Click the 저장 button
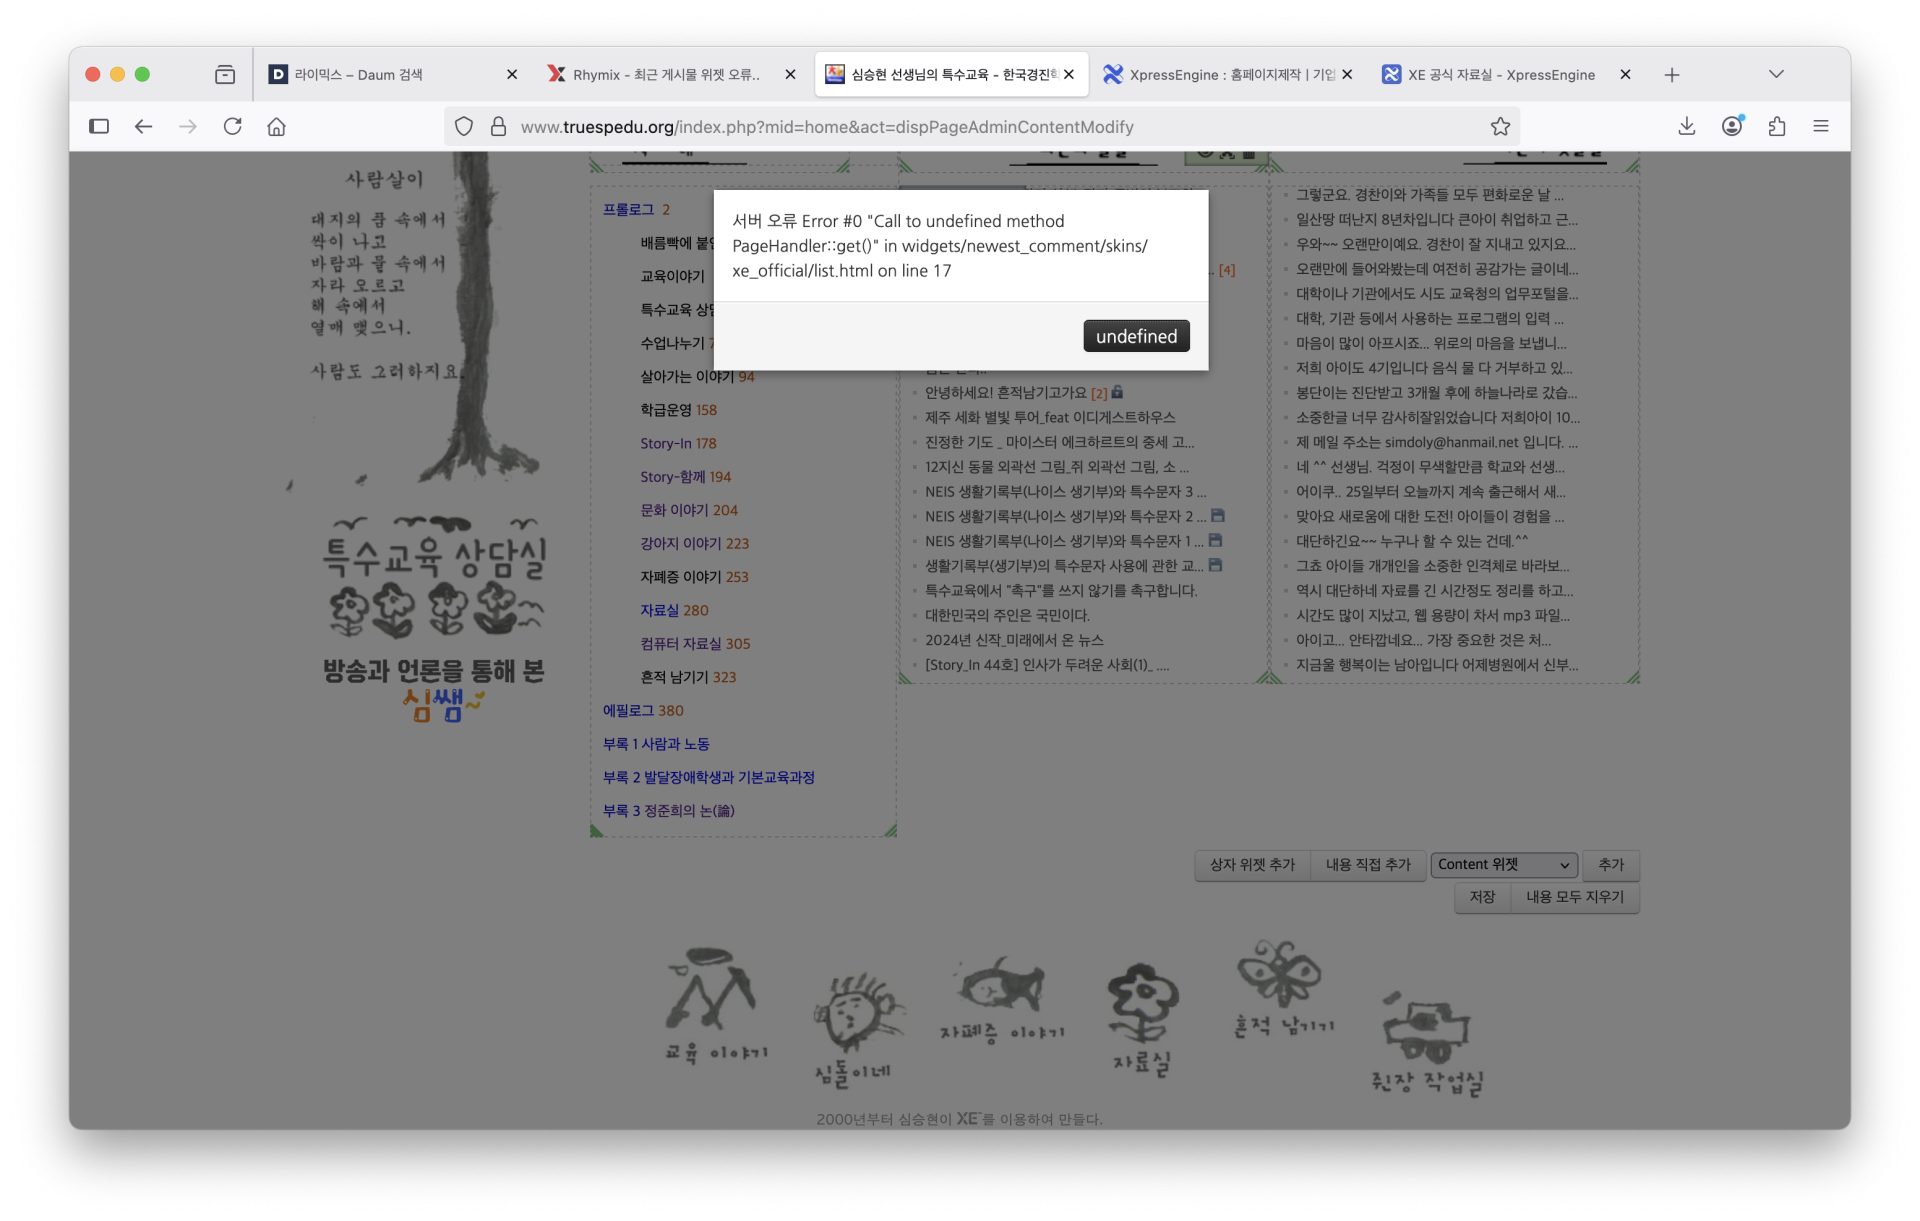The image size is (1920, 1221). pos(1482,897)
